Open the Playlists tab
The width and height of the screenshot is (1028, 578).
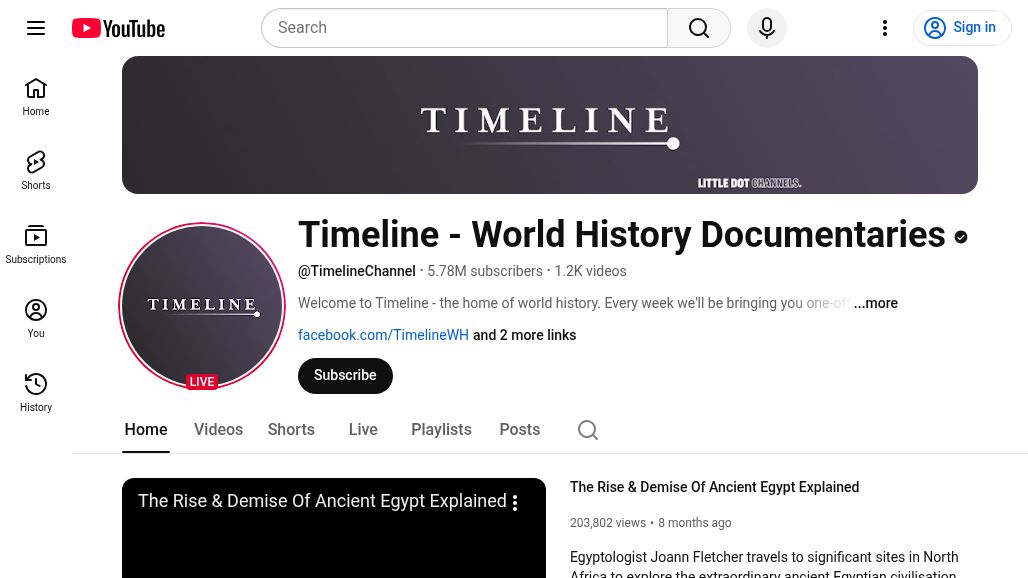point(441,429)
